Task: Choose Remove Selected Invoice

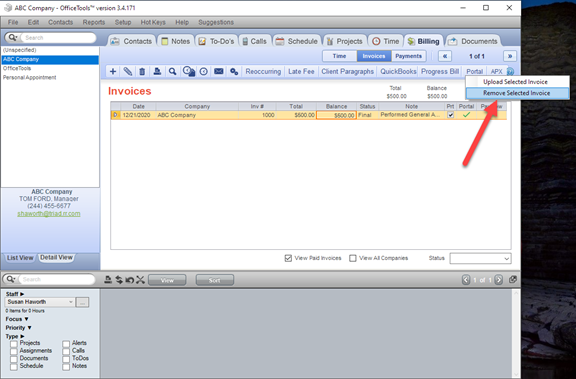Action: 517,93
